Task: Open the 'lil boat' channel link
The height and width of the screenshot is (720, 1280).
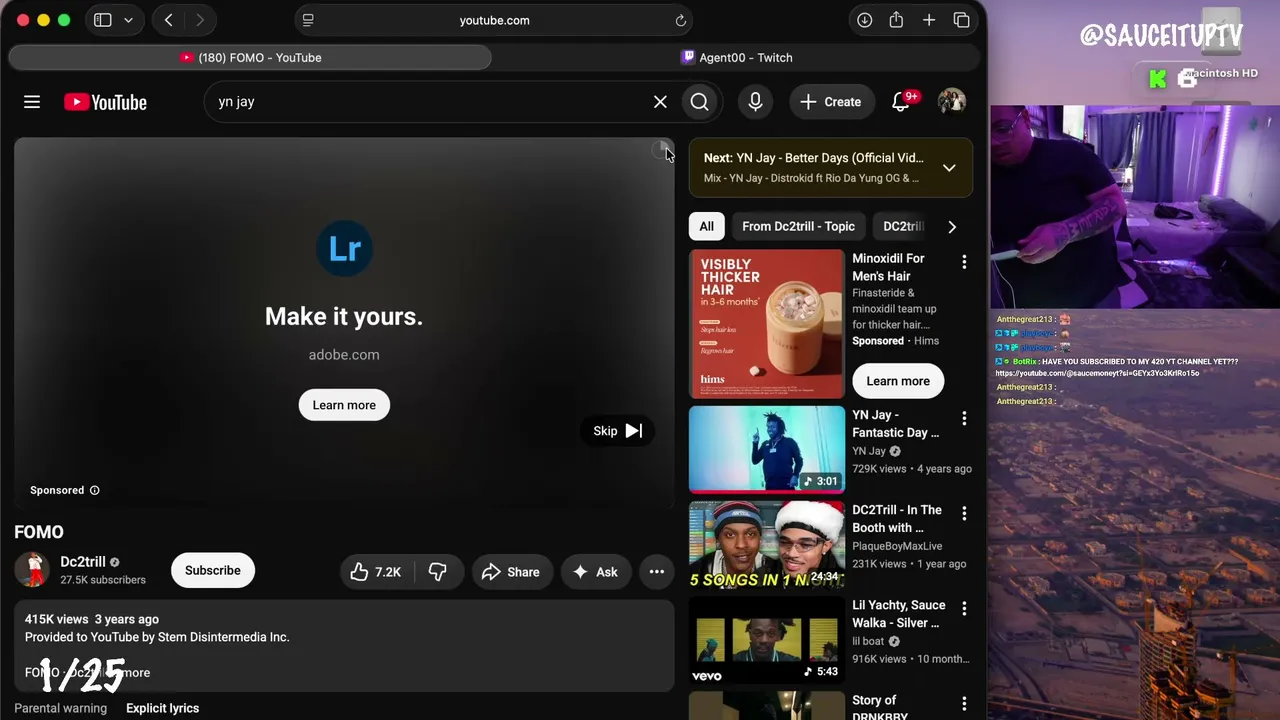Action: click(x=868, y=641)
